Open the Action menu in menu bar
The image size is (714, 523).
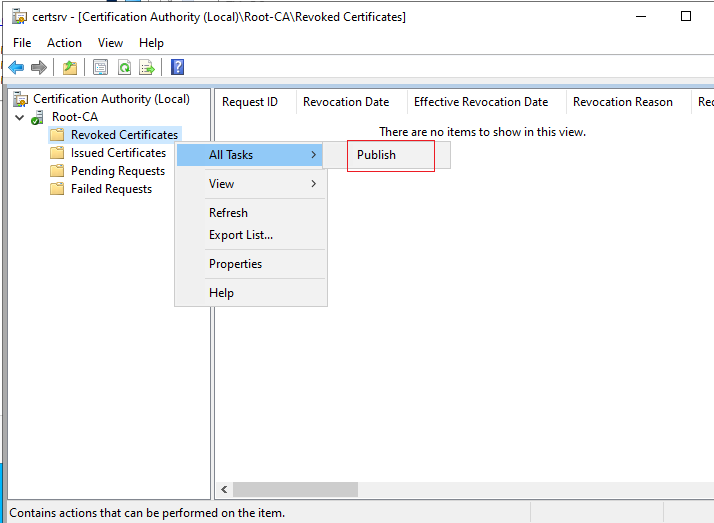[x=64, y=43]
